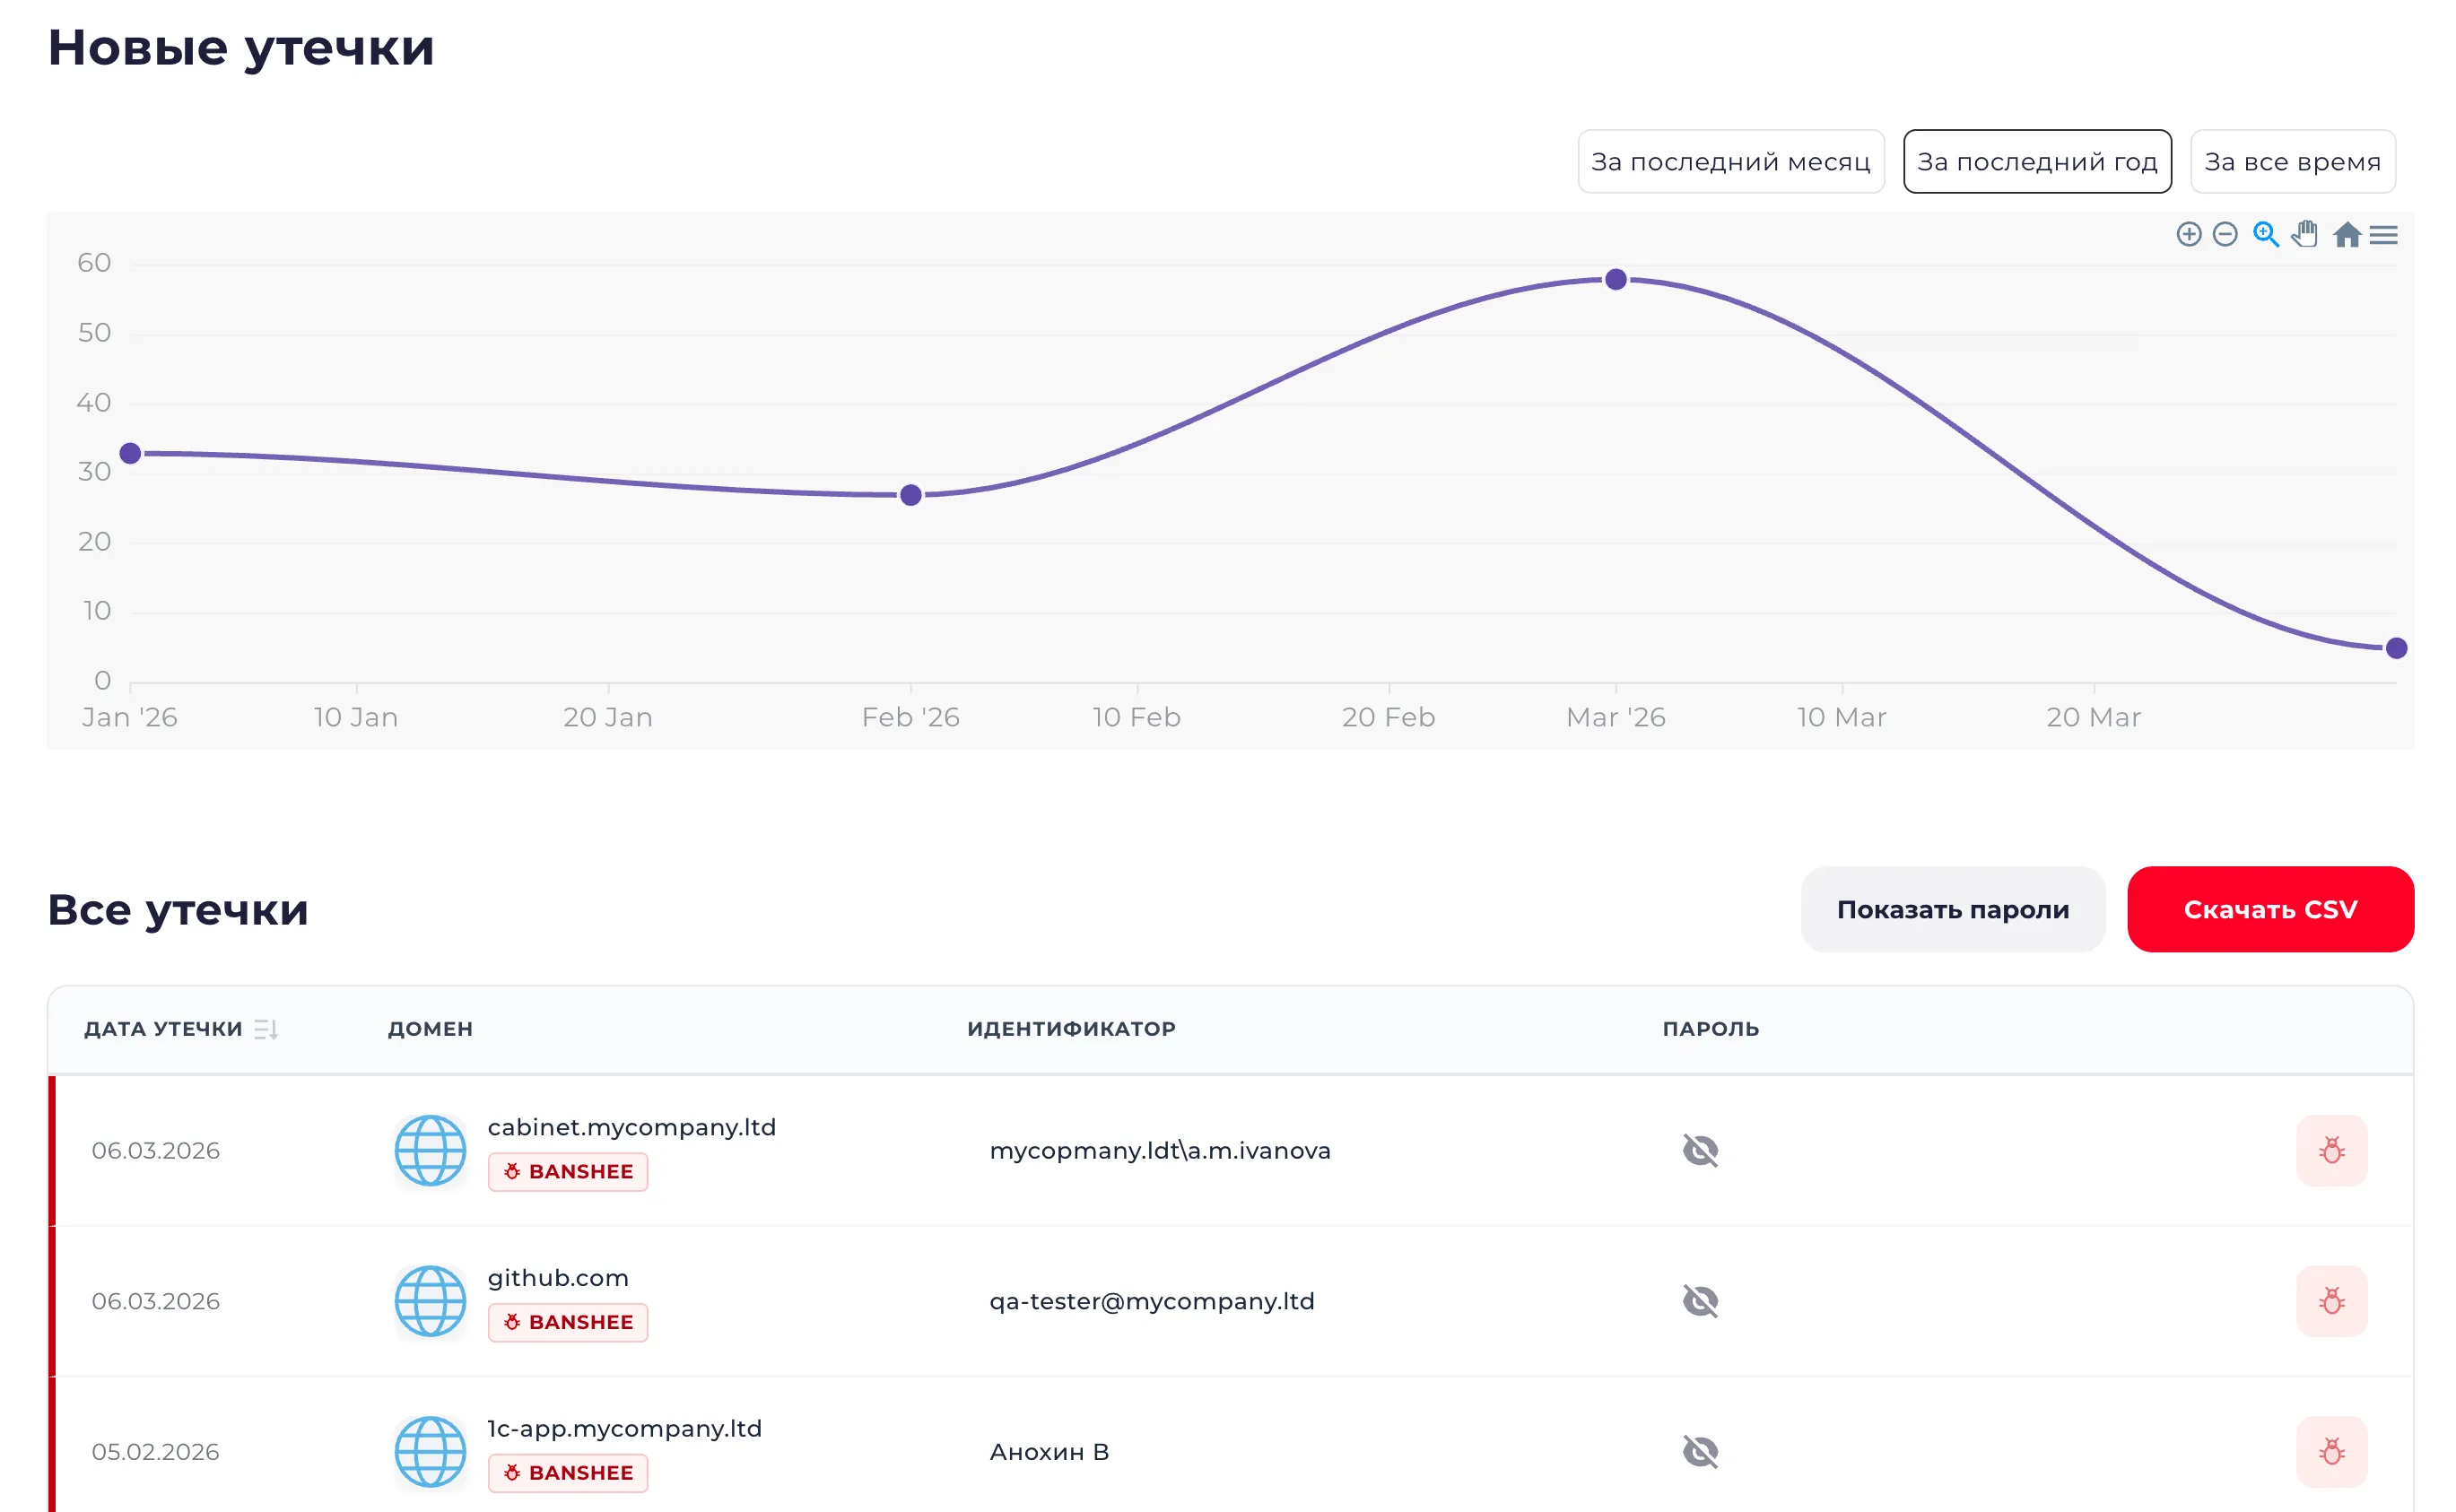
Task: Click bug icon button for 1c-app.mycompany.ltd row
Action: point(2331,1451)
